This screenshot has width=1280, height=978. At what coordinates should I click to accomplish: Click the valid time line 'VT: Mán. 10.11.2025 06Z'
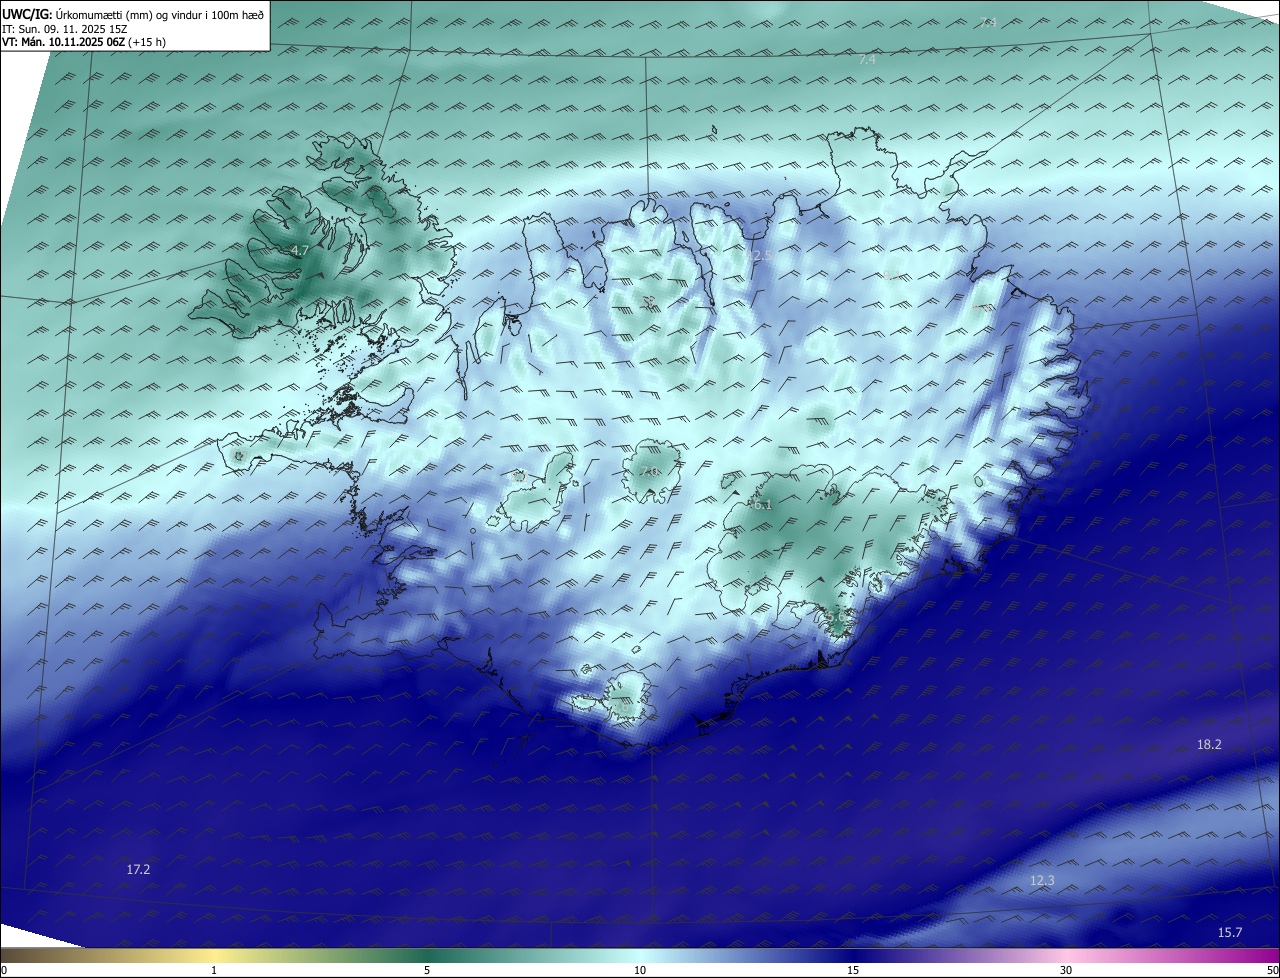tap(86, 43)
